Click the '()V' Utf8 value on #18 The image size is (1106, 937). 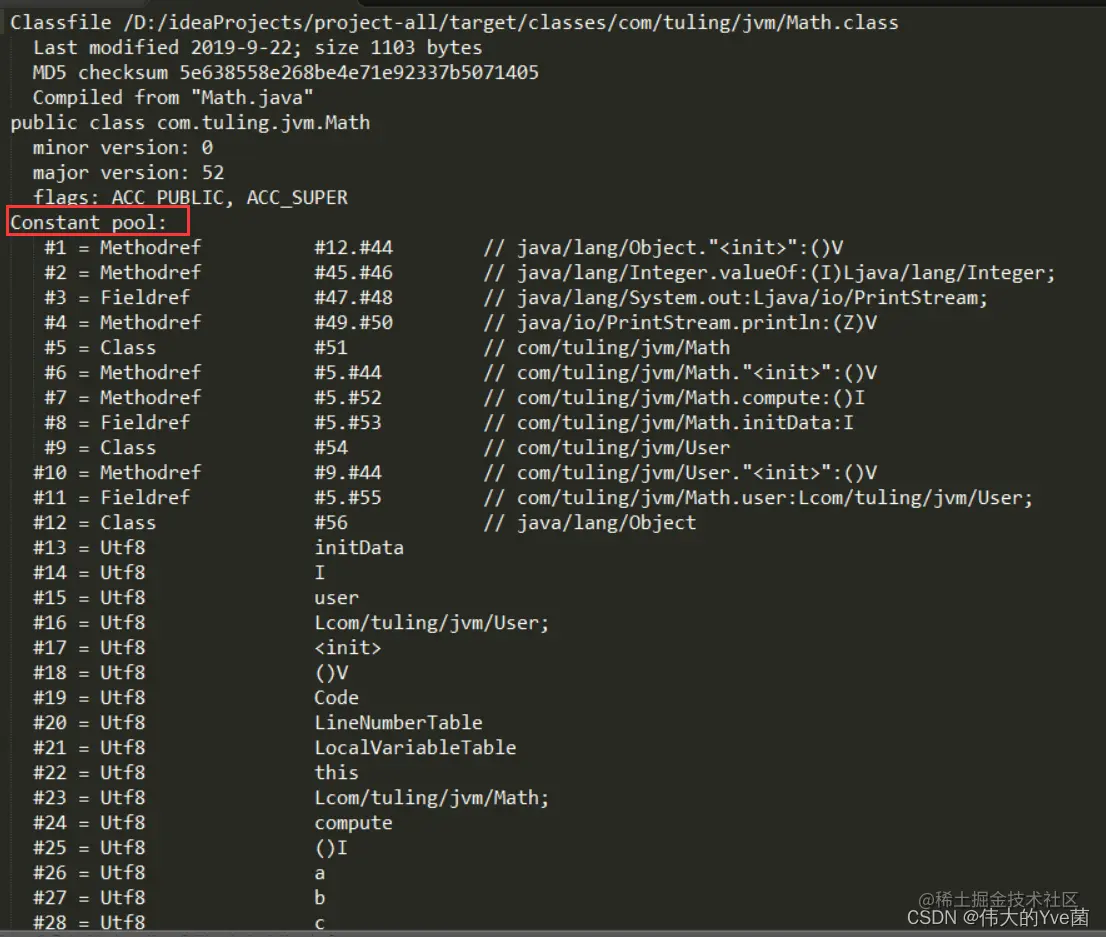click(x=331, y=673)
